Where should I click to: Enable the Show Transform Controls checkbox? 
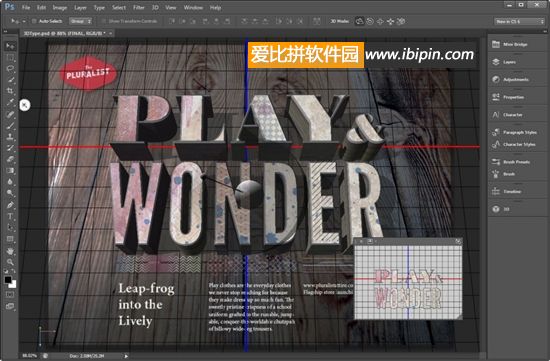pyautogui.click(x=104, y=21)
